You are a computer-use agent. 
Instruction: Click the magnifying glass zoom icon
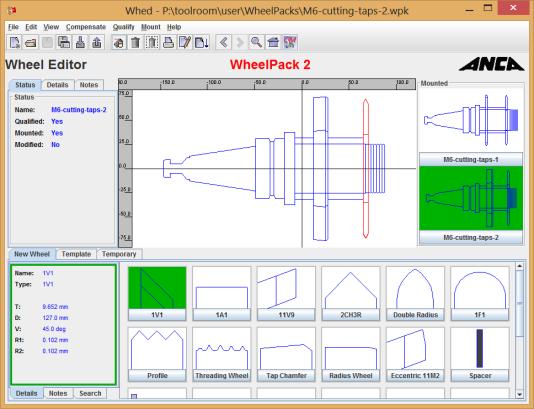[x=256, y=43]
